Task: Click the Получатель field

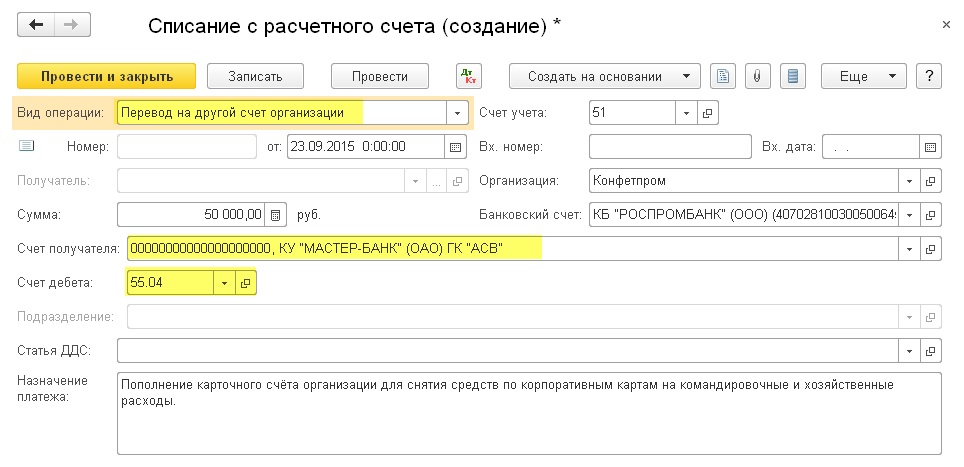Action: pos(261,181)
